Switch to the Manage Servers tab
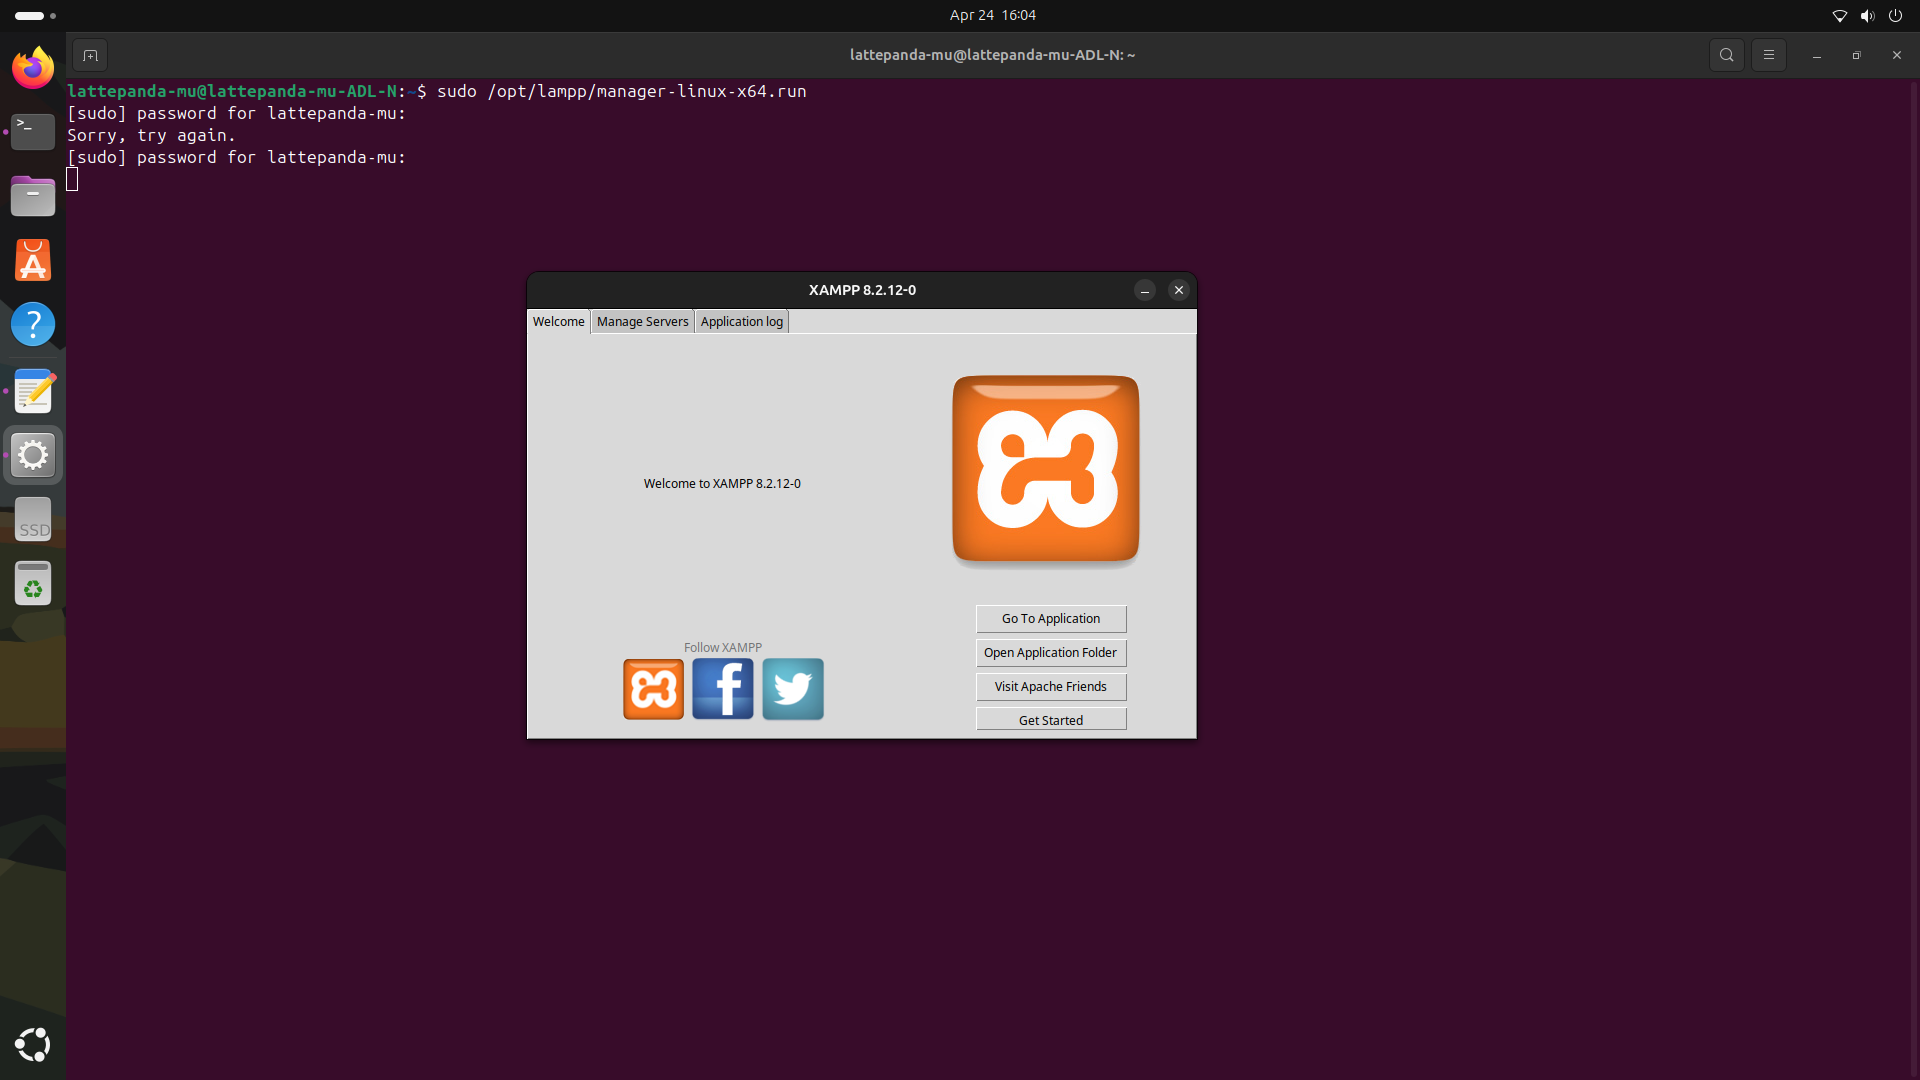Screen dimensions: 1920x1080 (642, 321)
